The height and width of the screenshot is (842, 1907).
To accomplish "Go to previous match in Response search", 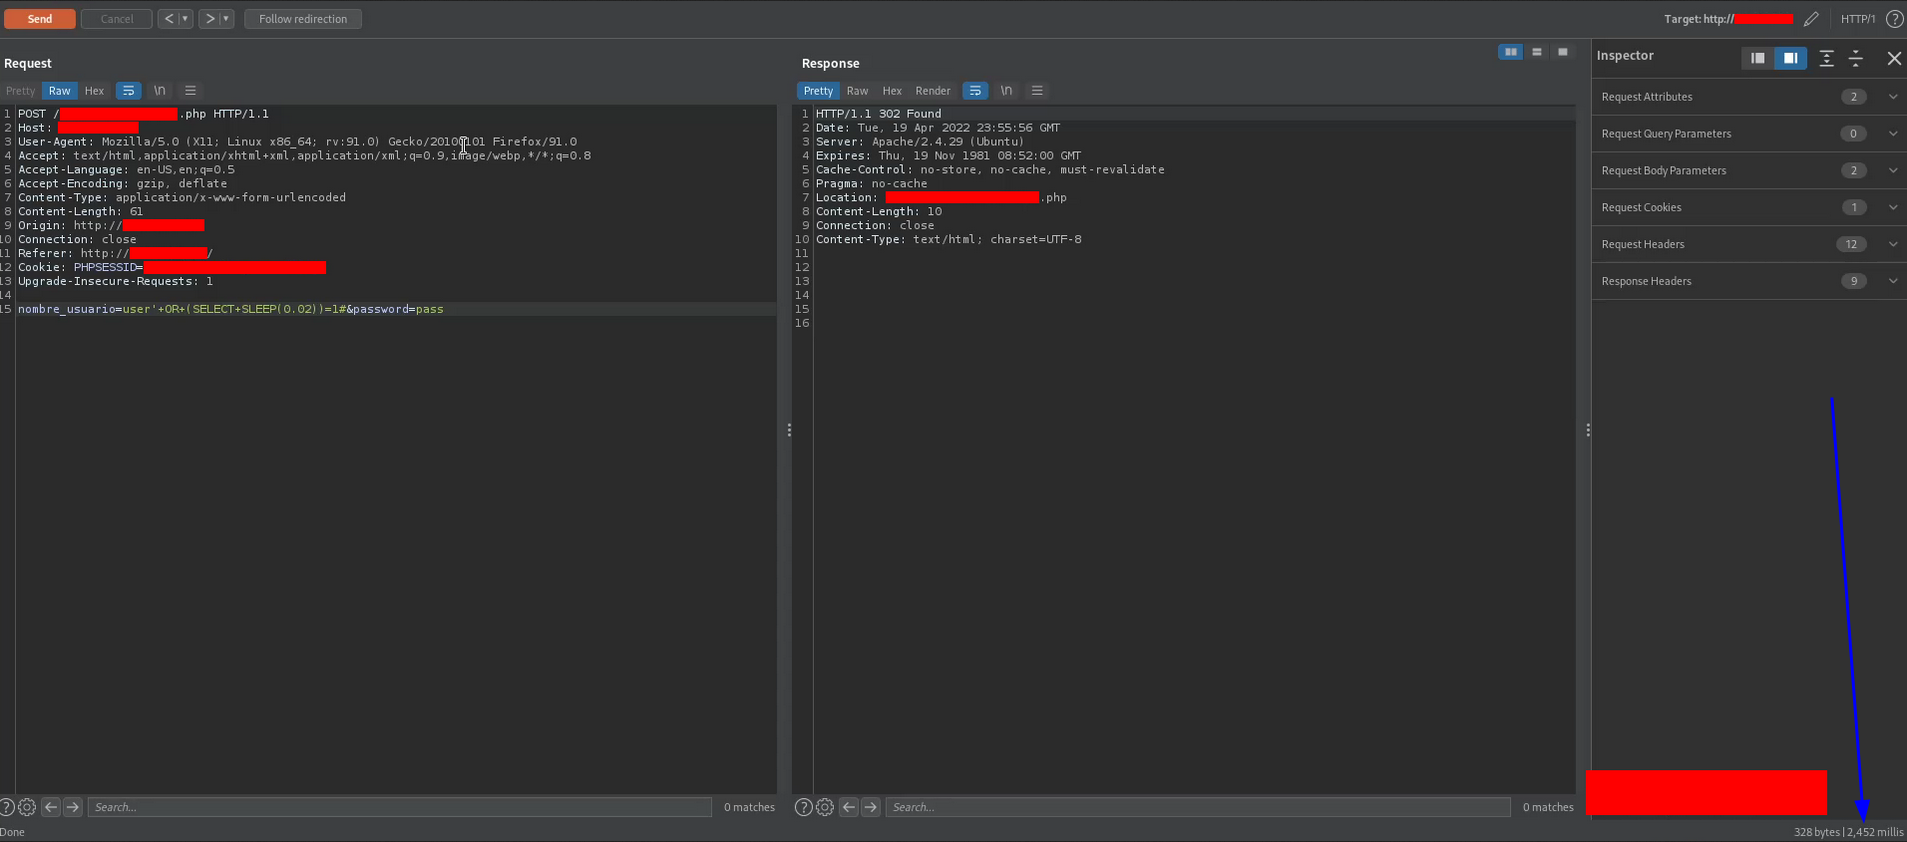I will [849, 807].
